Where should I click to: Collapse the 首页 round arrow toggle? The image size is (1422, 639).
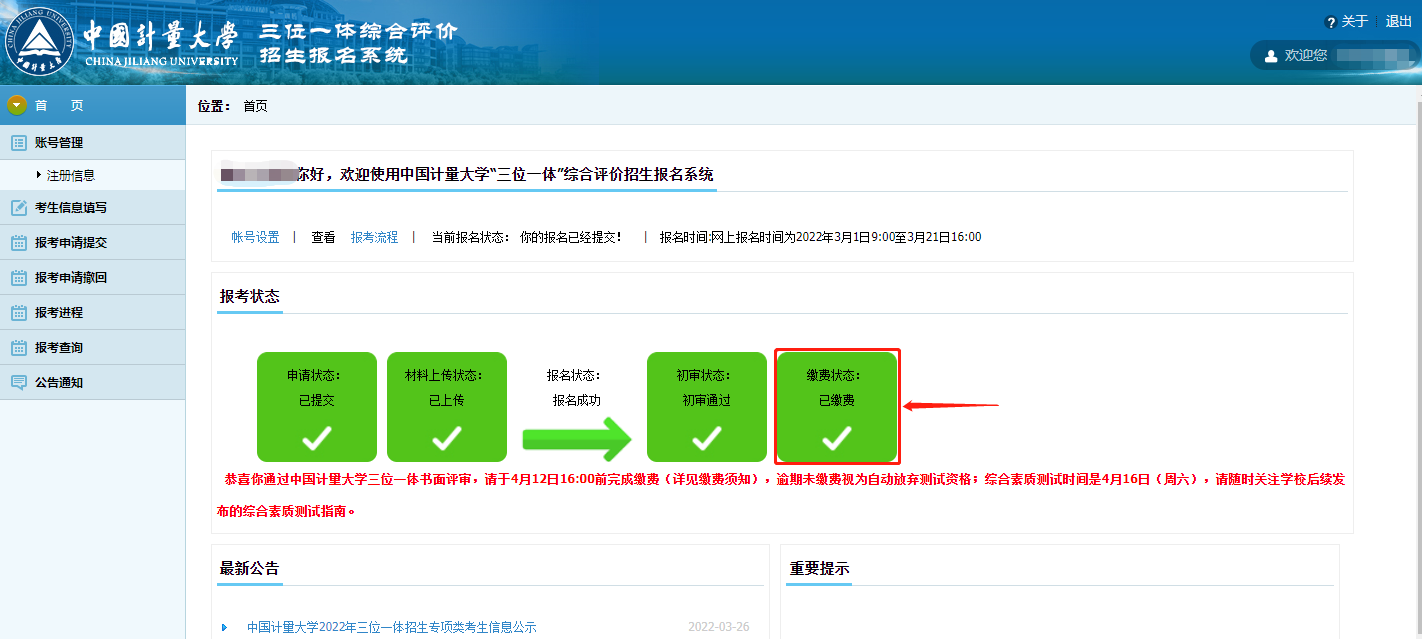pyautogui.click(x=17, y=105)
